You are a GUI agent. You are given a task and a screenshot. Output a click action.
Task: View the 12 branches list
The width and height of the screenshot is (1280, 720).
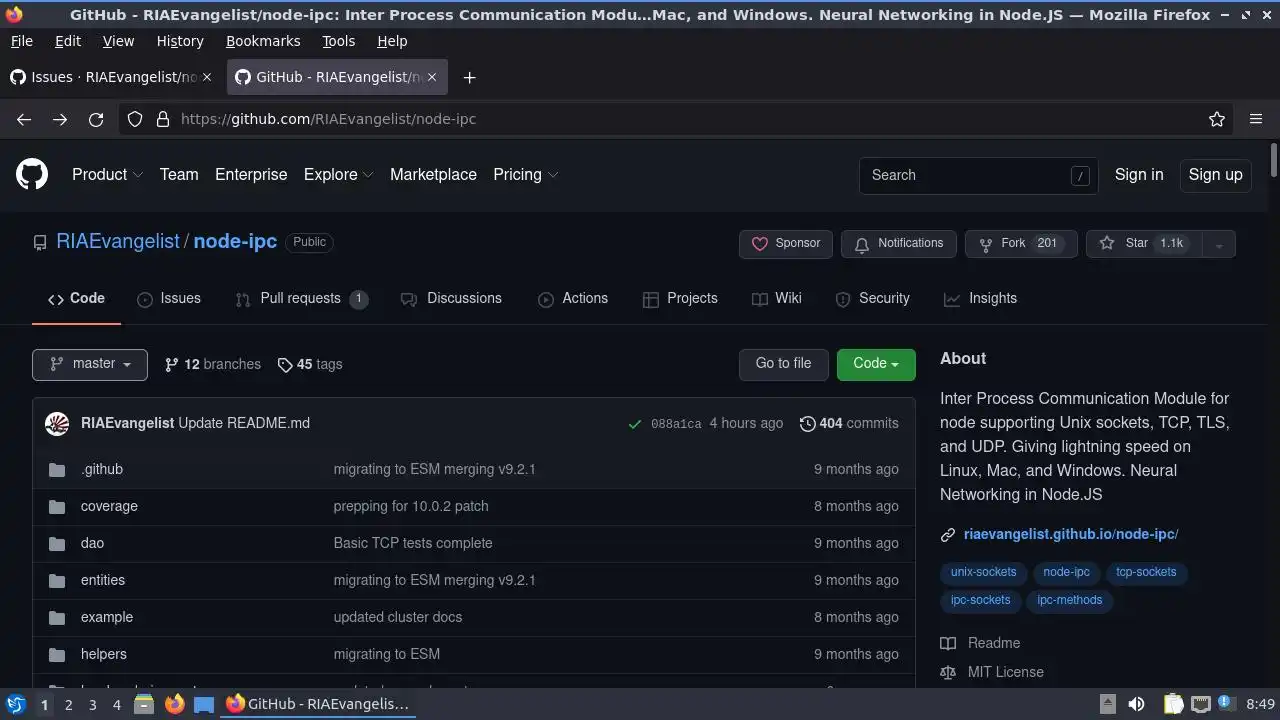tap(213, 364)
